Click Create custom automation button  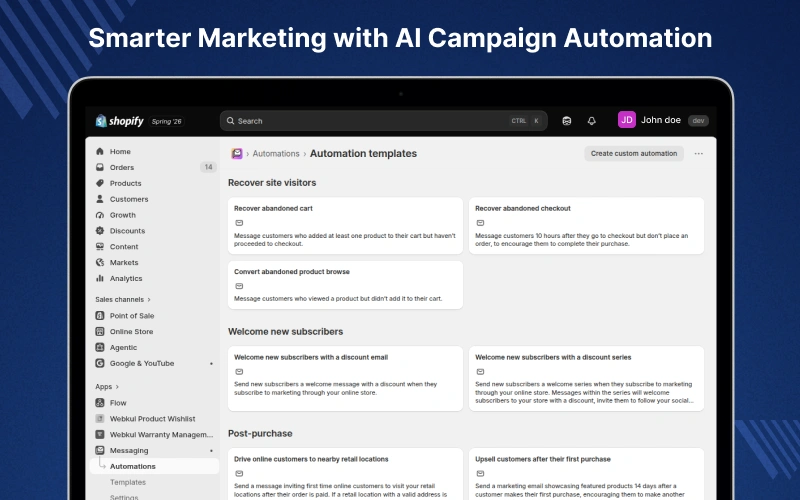pos(634,154)
